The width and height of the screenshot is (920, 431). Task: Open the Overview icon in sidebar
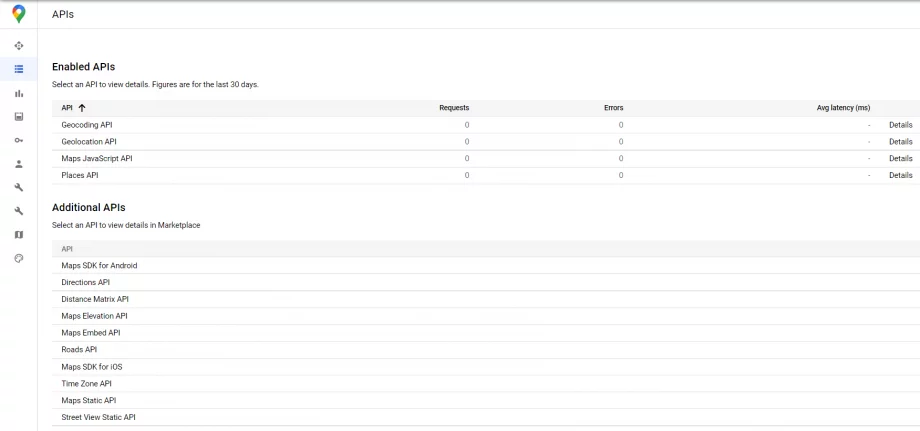[x=19, y=46]
